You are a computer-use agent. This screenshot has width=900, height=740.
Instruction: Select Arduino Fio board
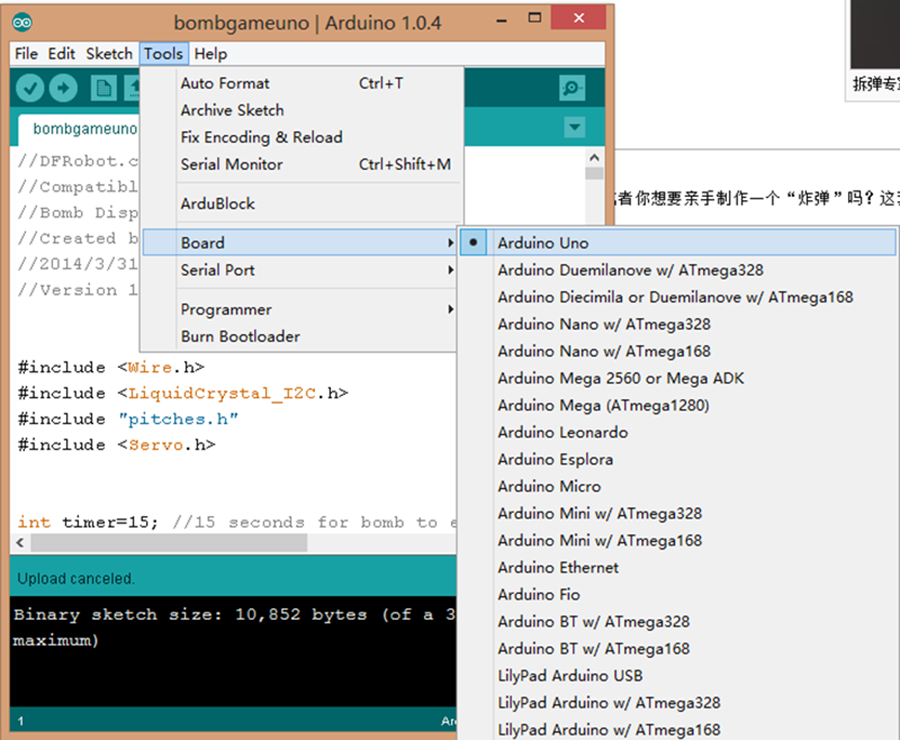click(678, 594)
